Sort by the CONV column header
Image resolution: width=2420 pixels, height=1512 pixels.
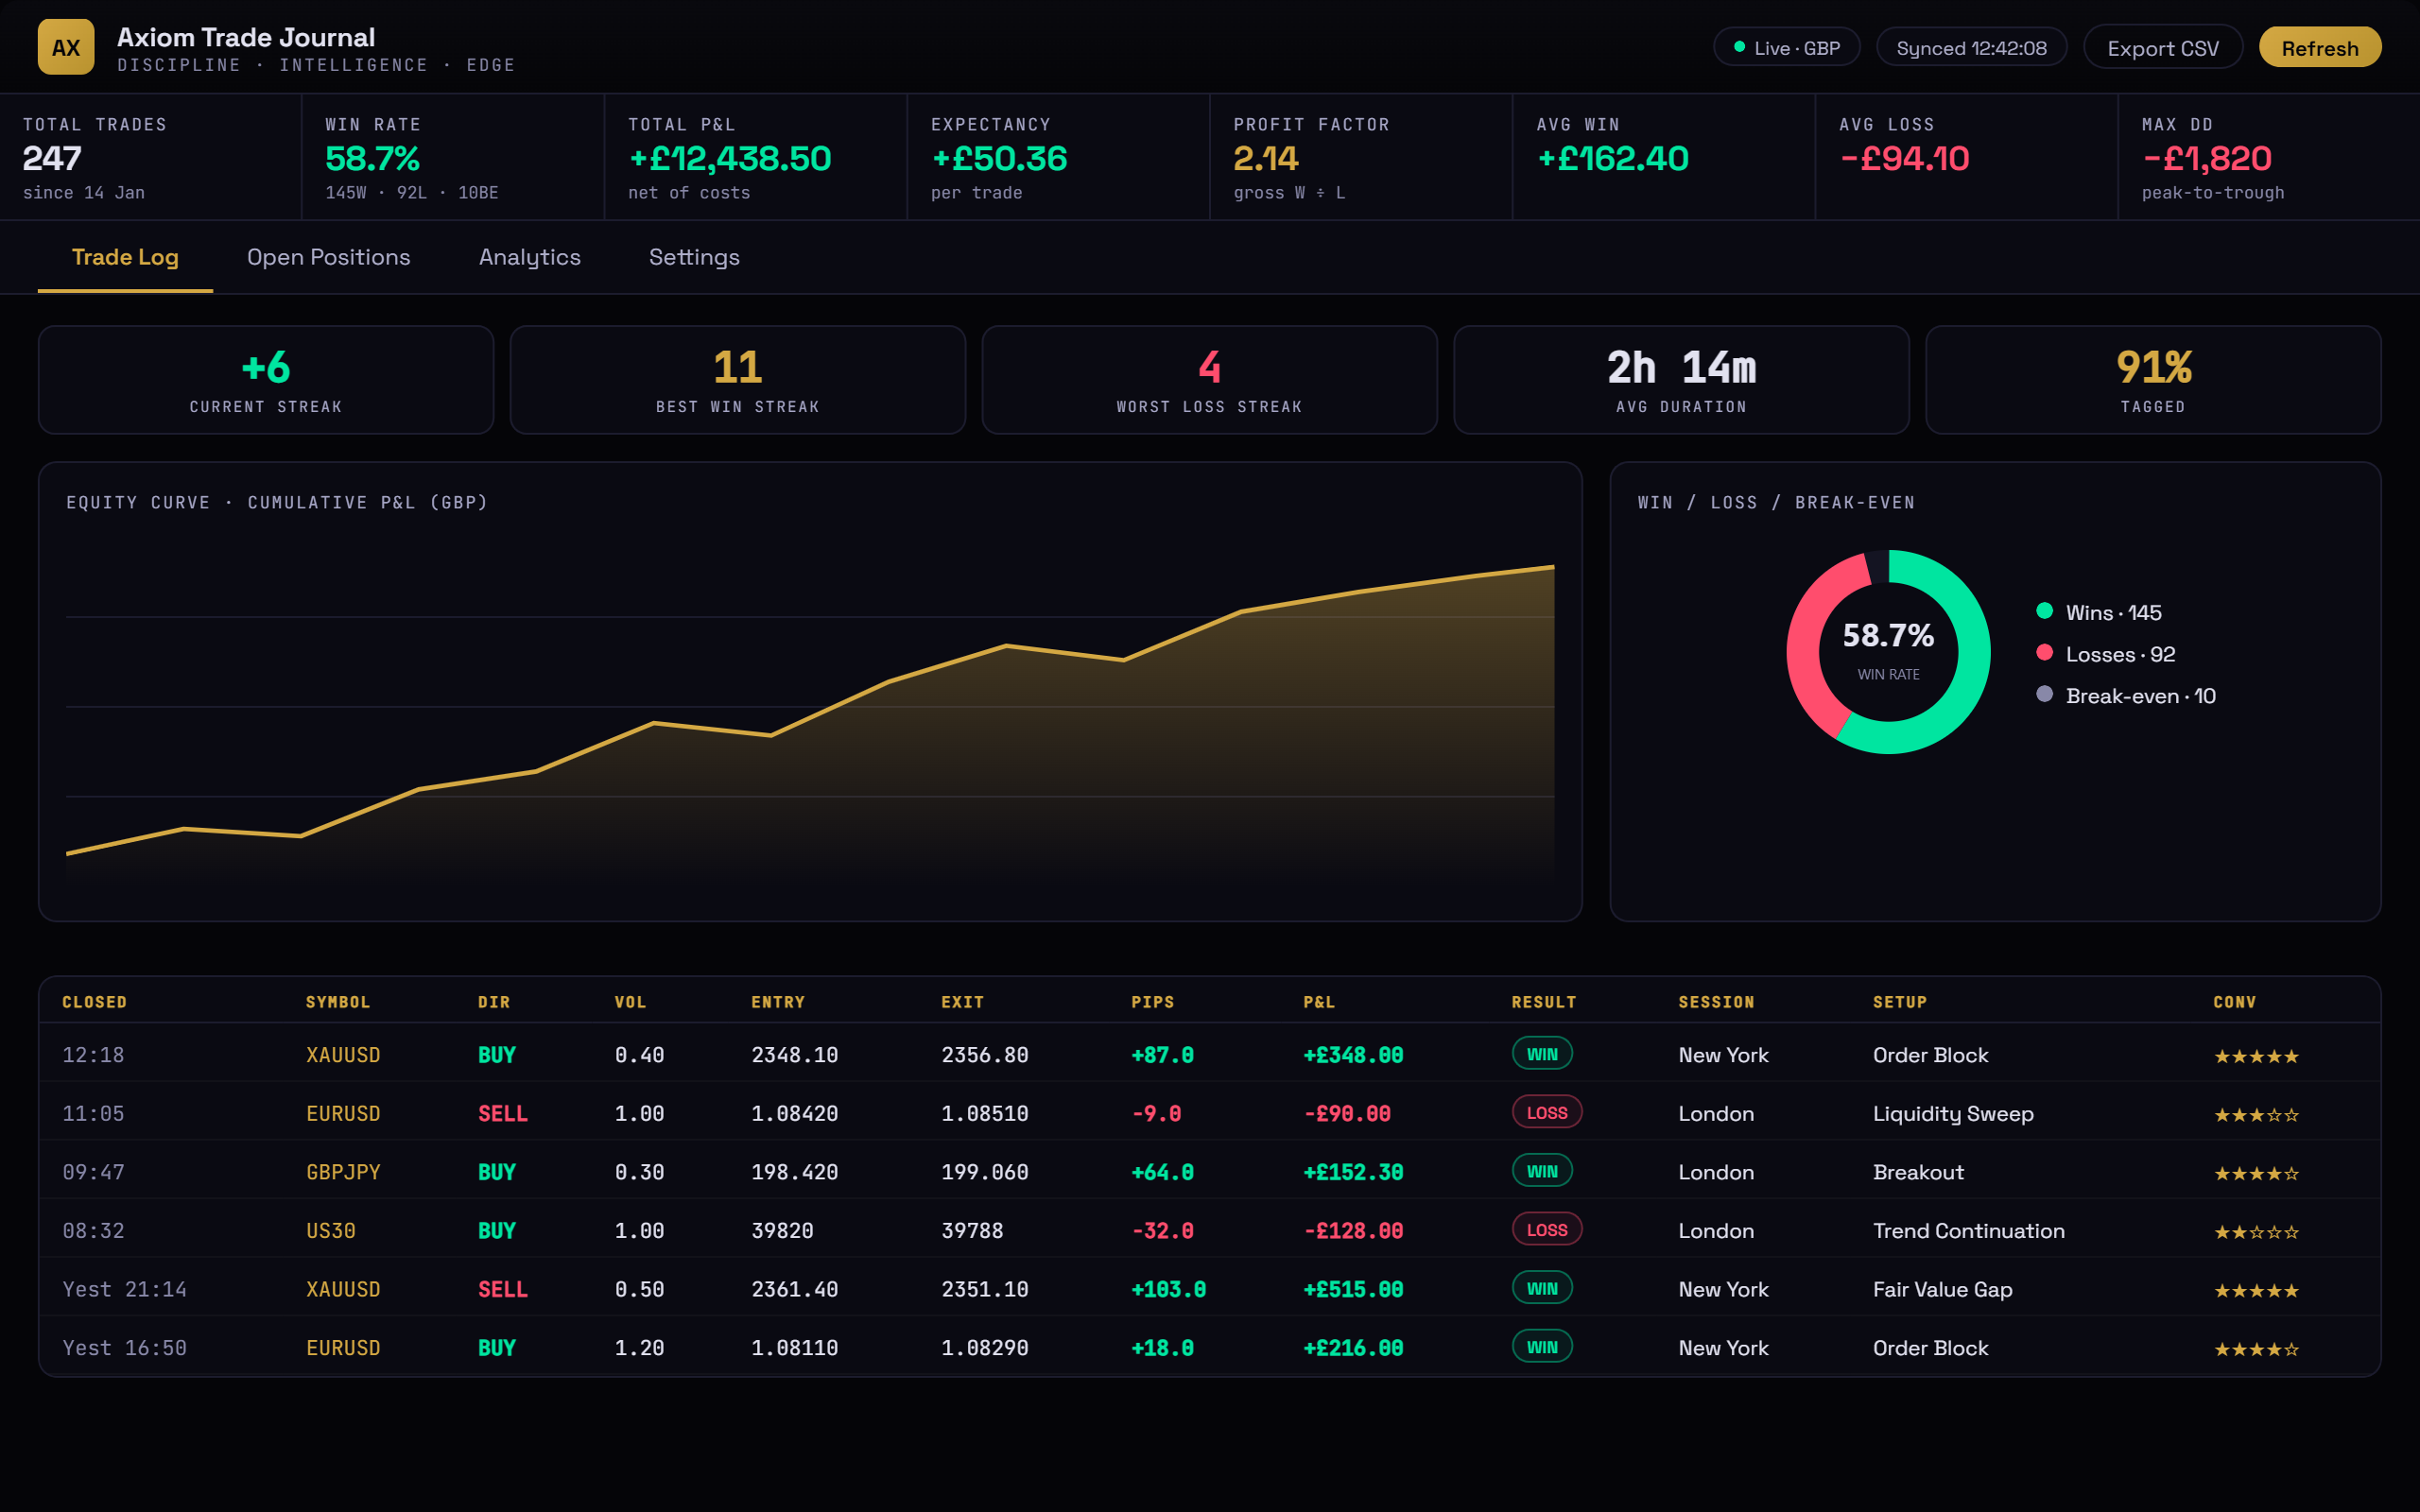point(2235,1002)
